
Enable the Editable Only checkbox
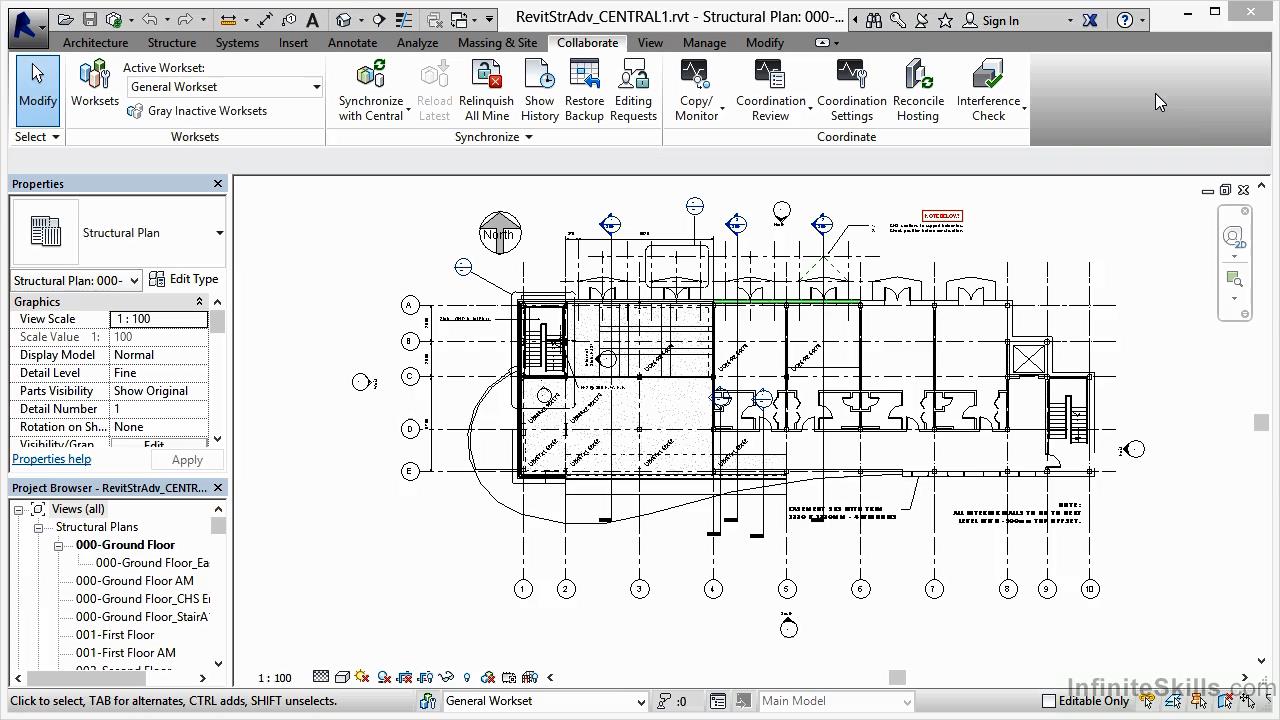[1048, 701]
